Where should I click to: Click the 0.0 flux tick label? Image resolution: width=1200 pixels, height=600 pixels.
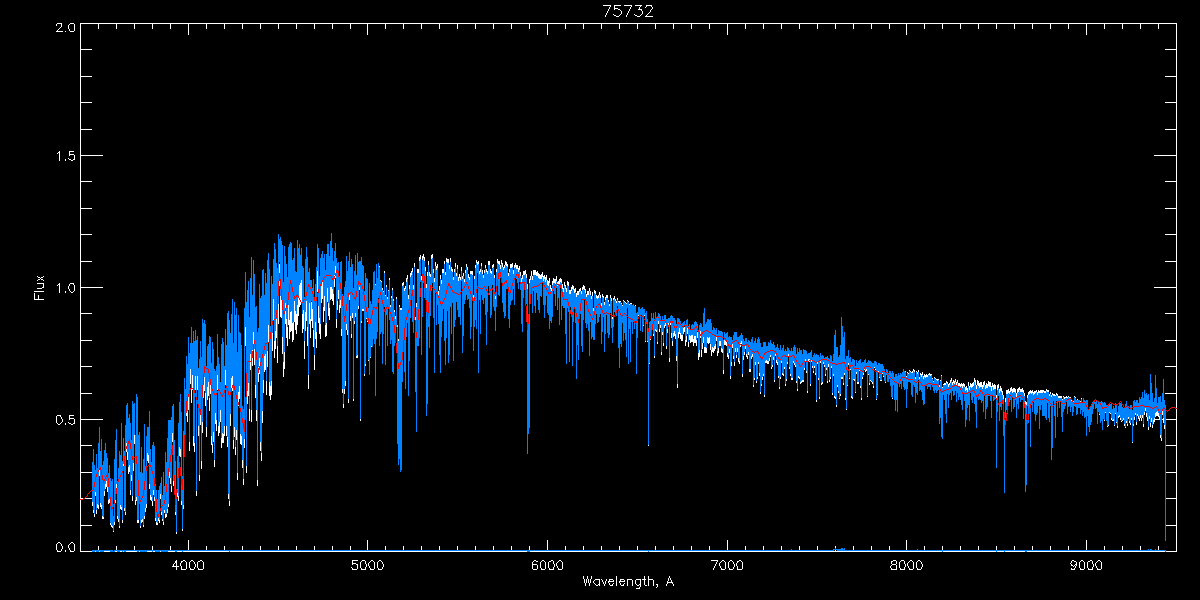[x=65, y=547]
